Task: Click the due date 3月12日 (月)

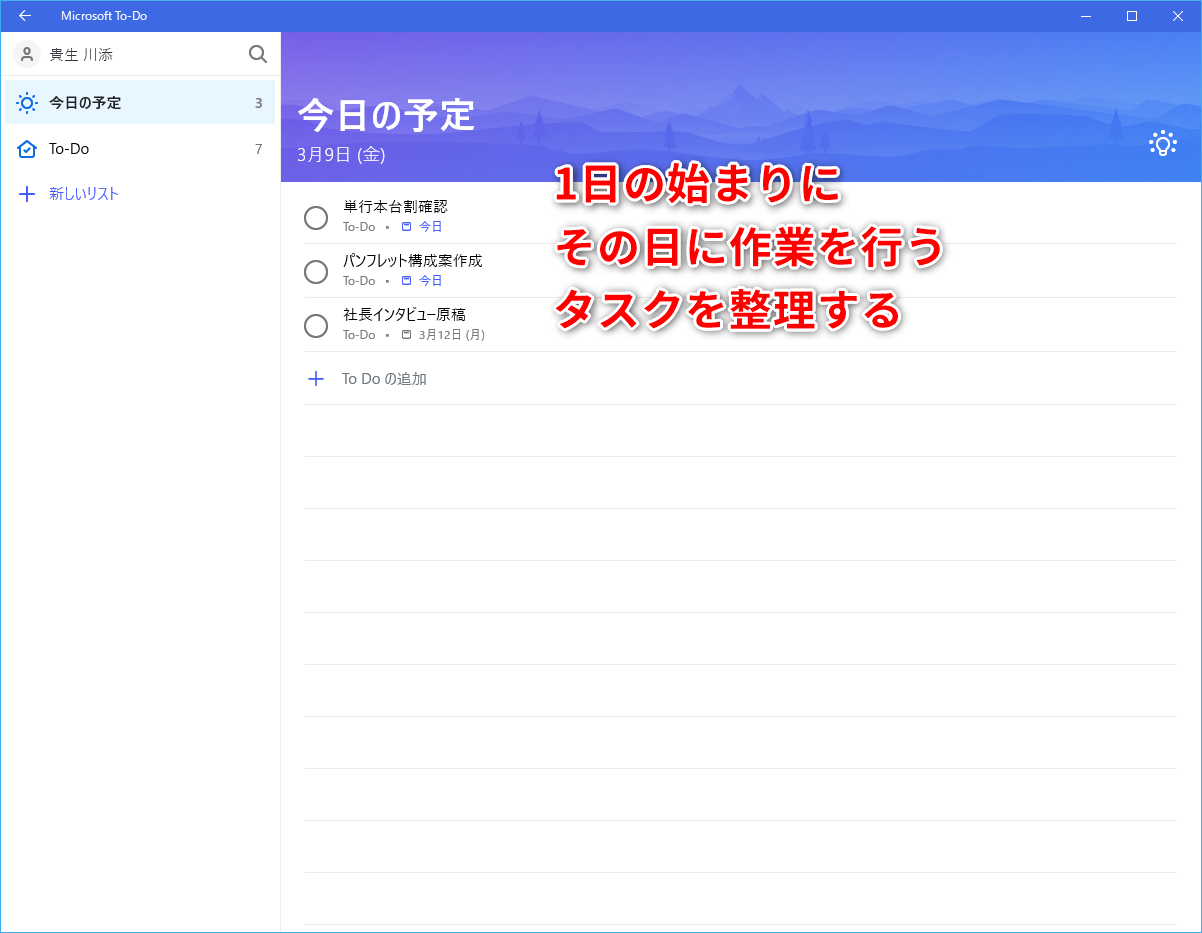Action: point(452,335)
